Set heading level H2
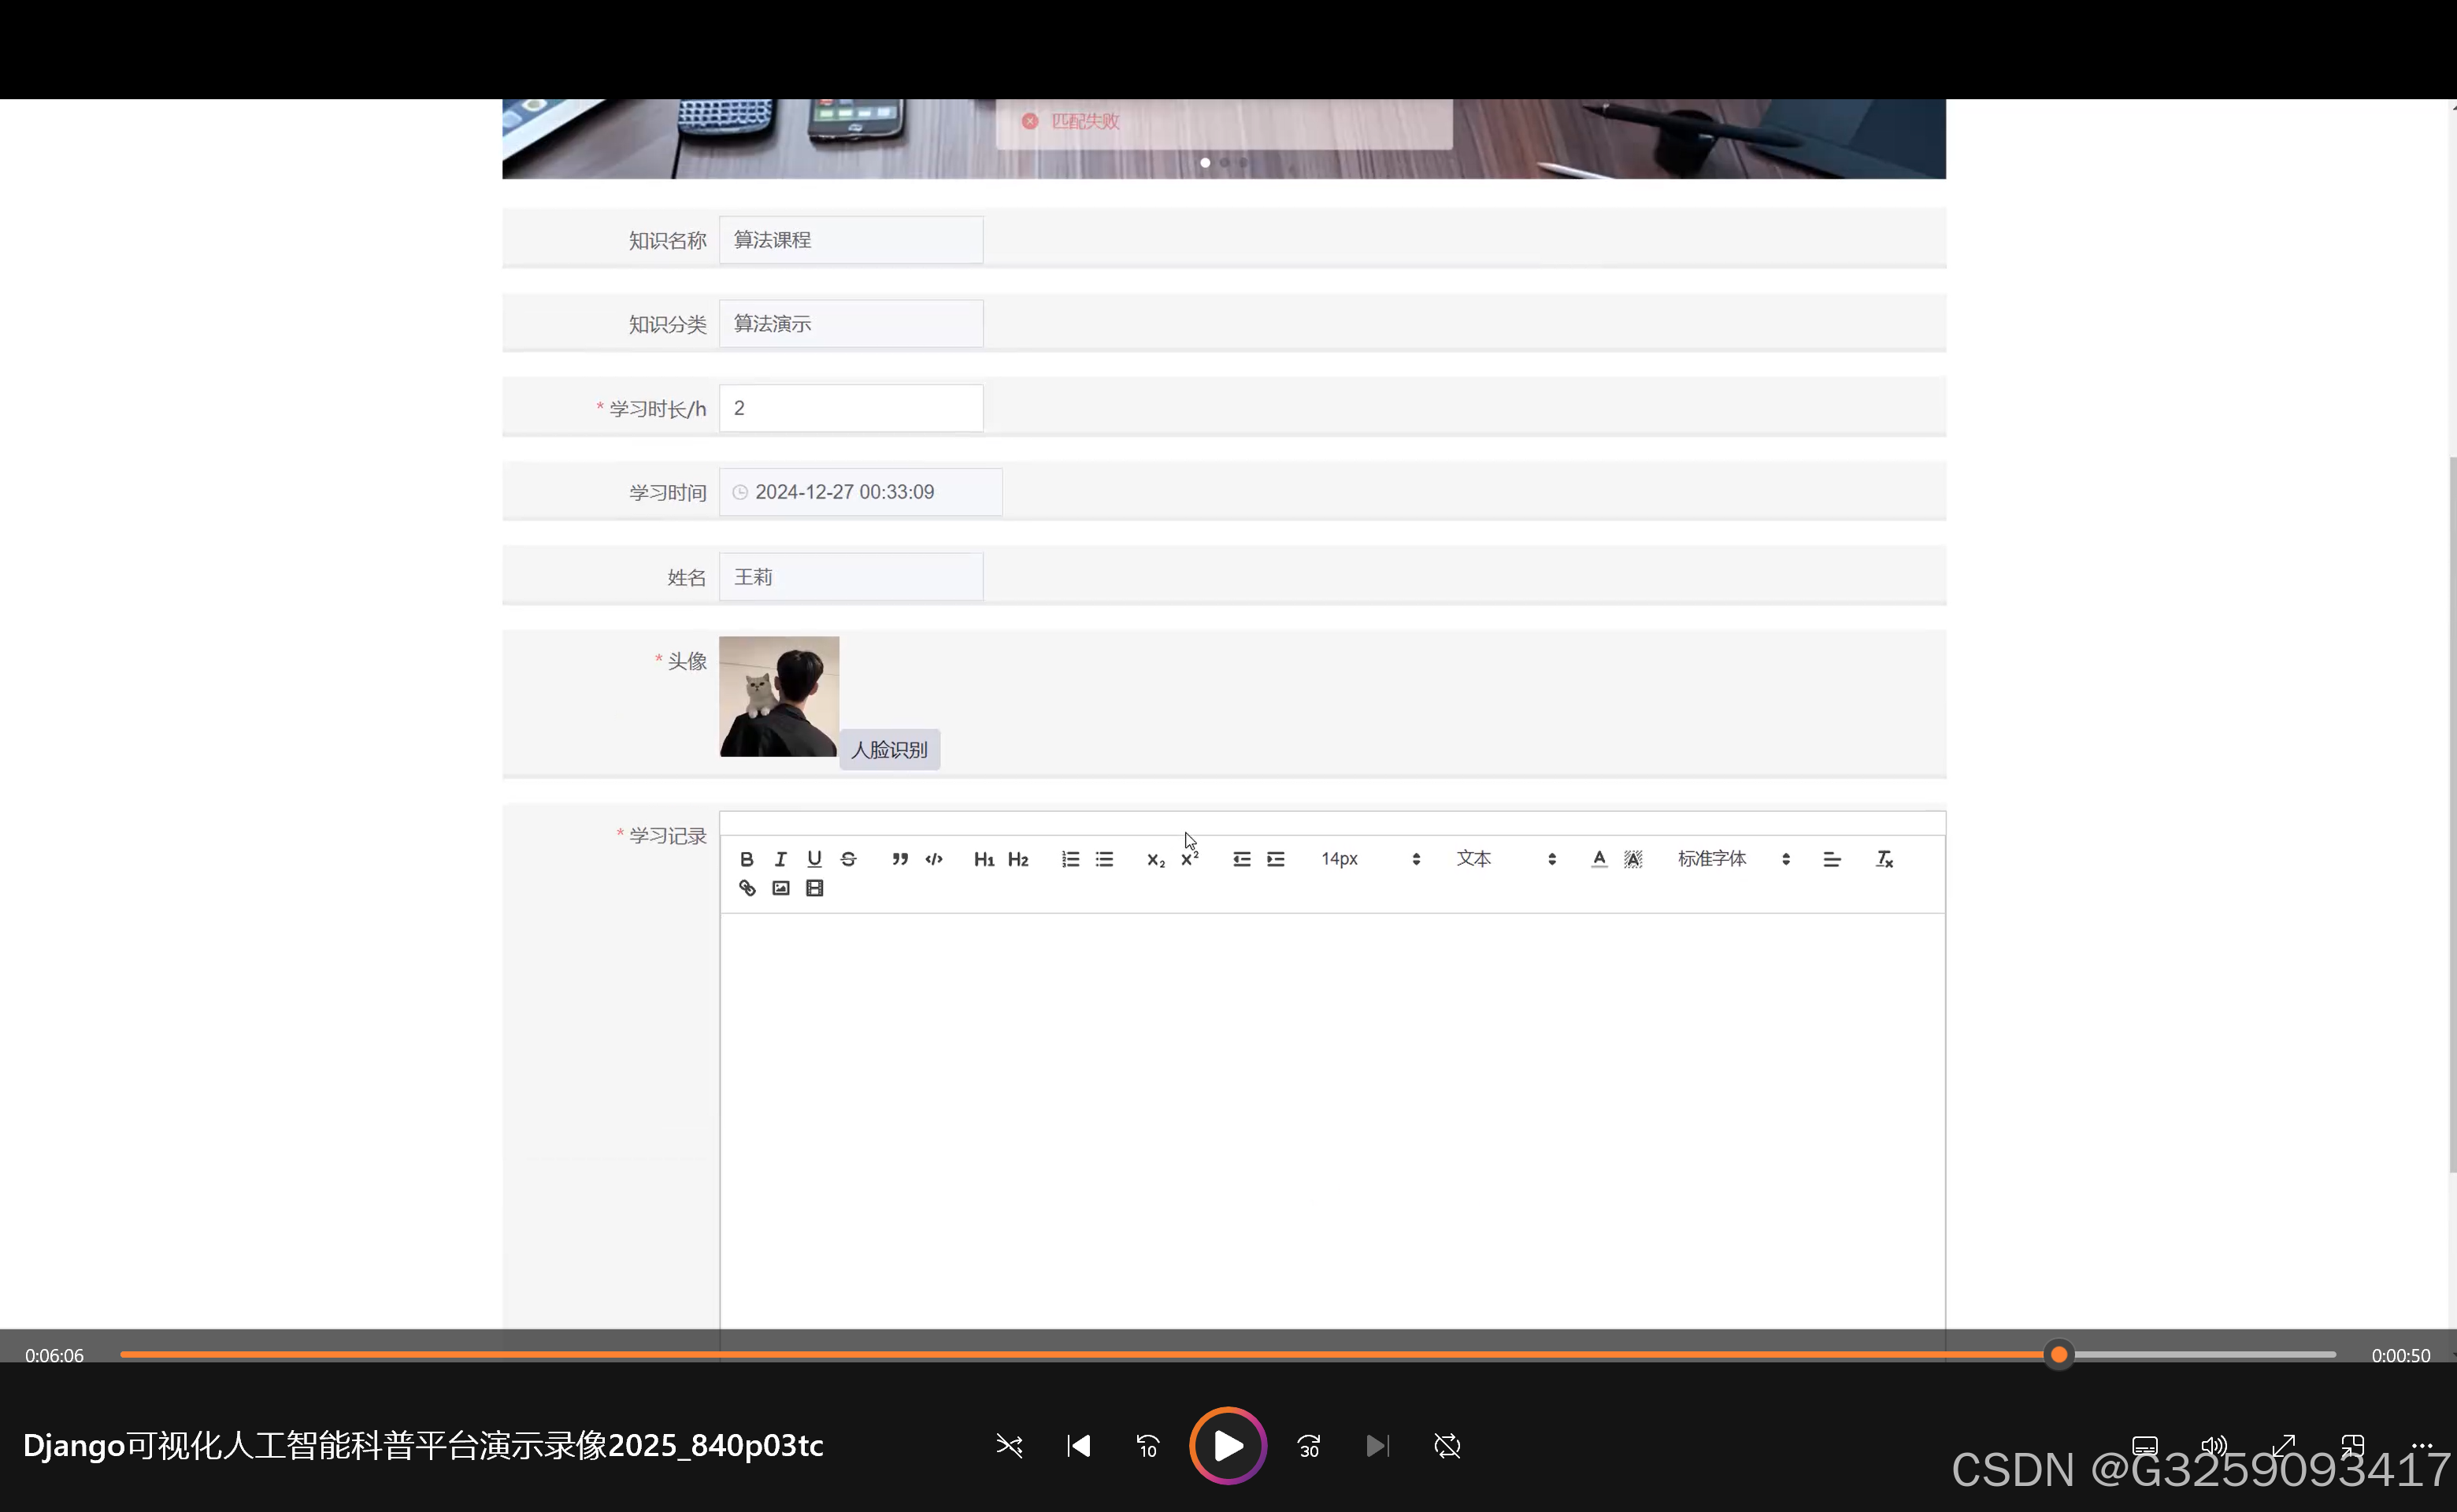 (1018, 859)
